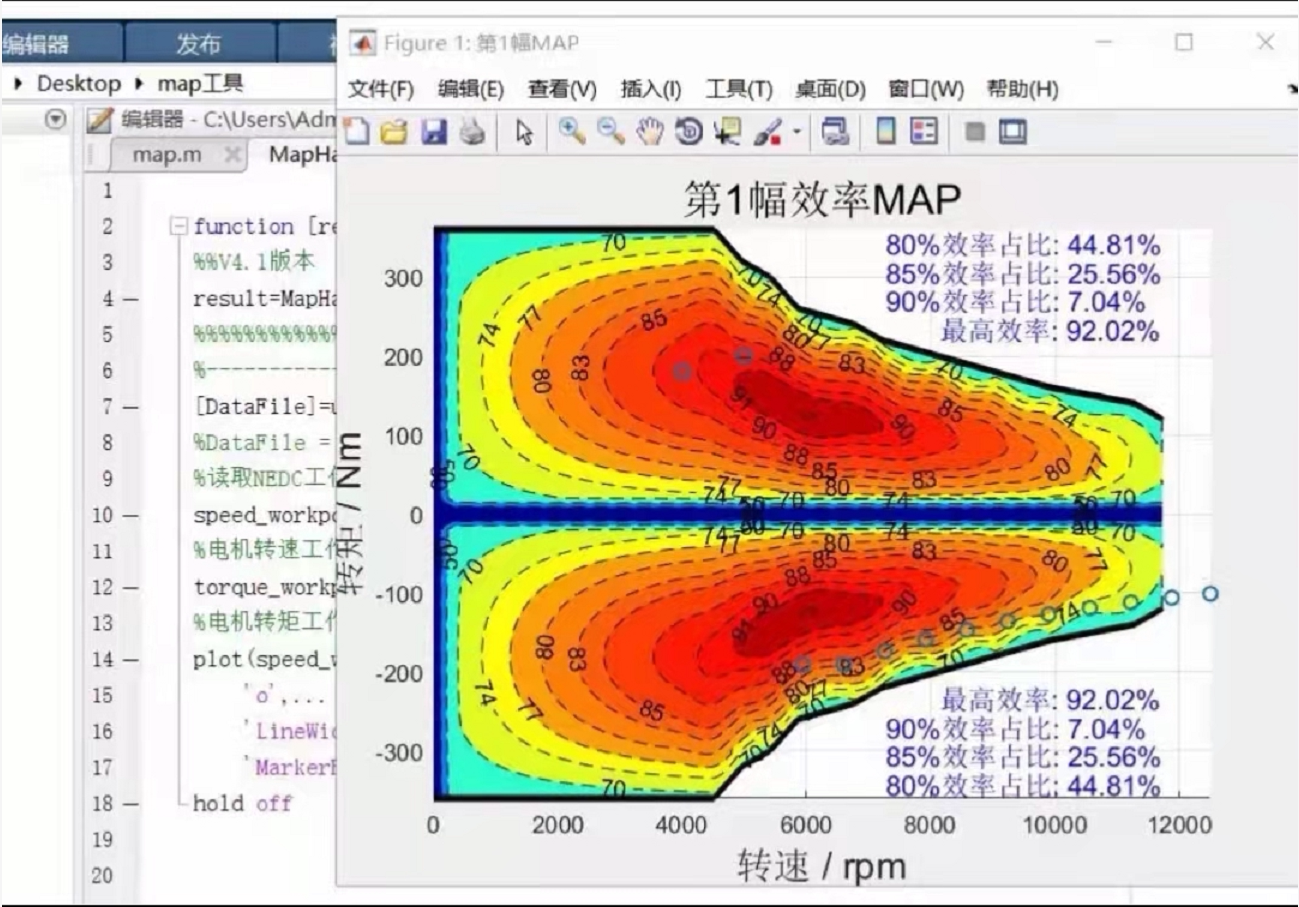Click the torque_workp code line
Image resolution: width=1299 pixels, height=907 pixels.
(x=264, y=587)
